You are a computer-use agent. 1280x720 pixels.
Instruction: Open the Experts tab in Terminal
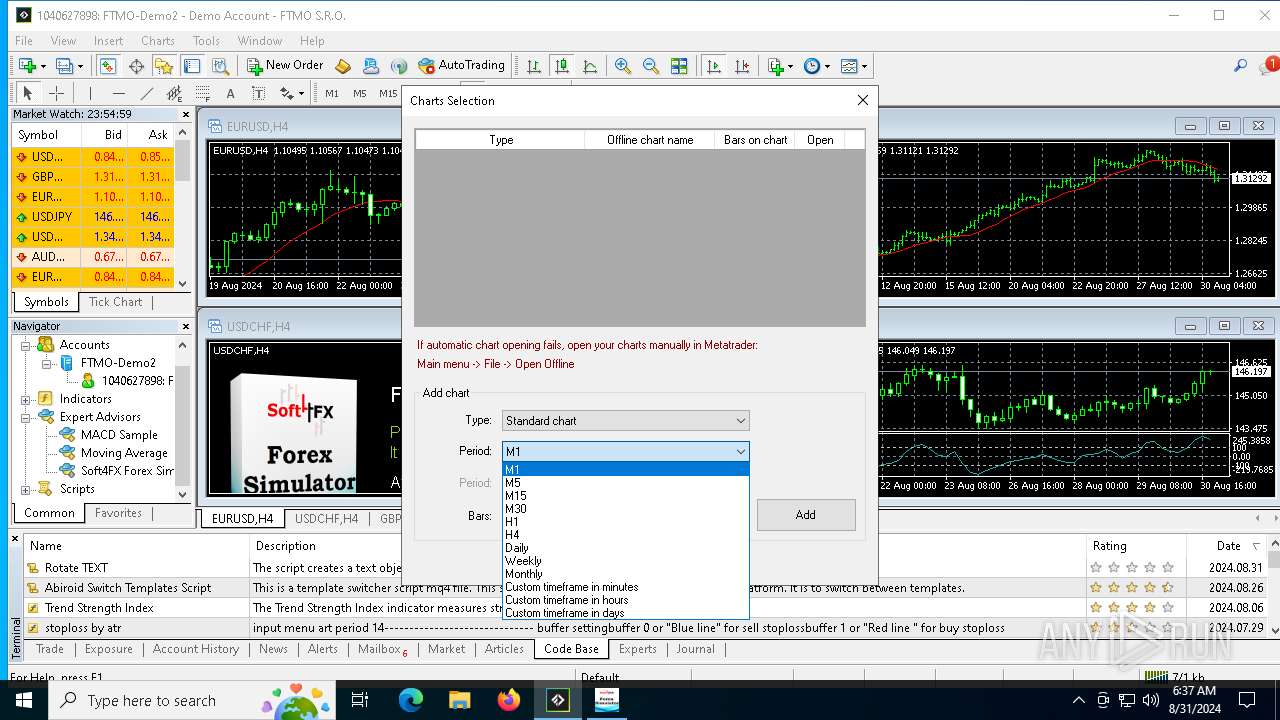pyautogui.click(x=638, y=649)
